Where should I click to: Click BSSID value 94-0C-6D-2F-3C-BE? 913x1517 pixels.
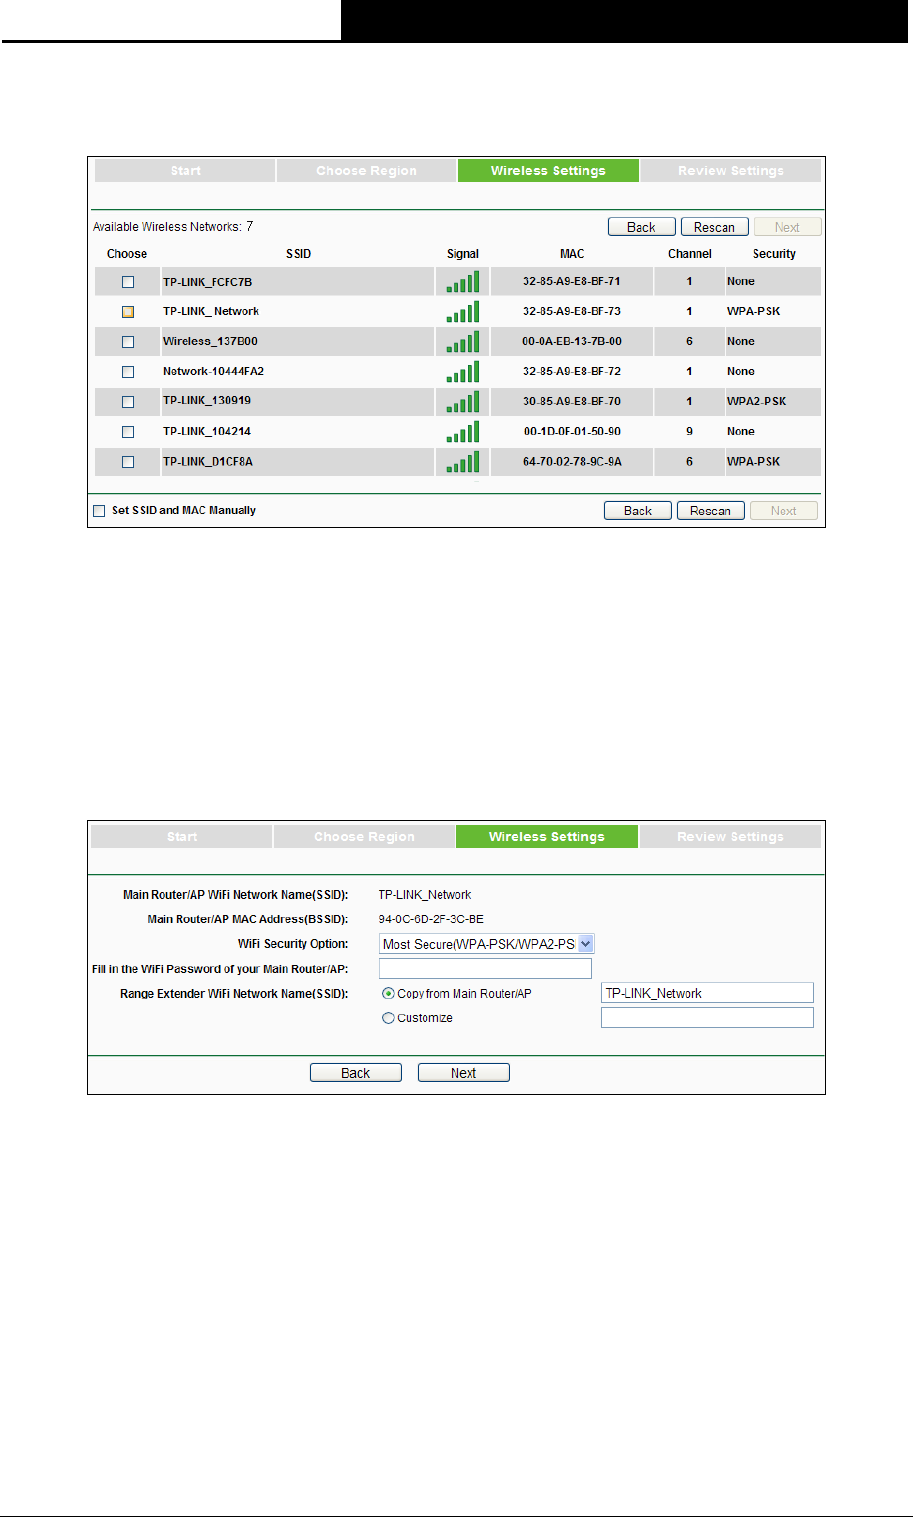[x=431, y=919]
